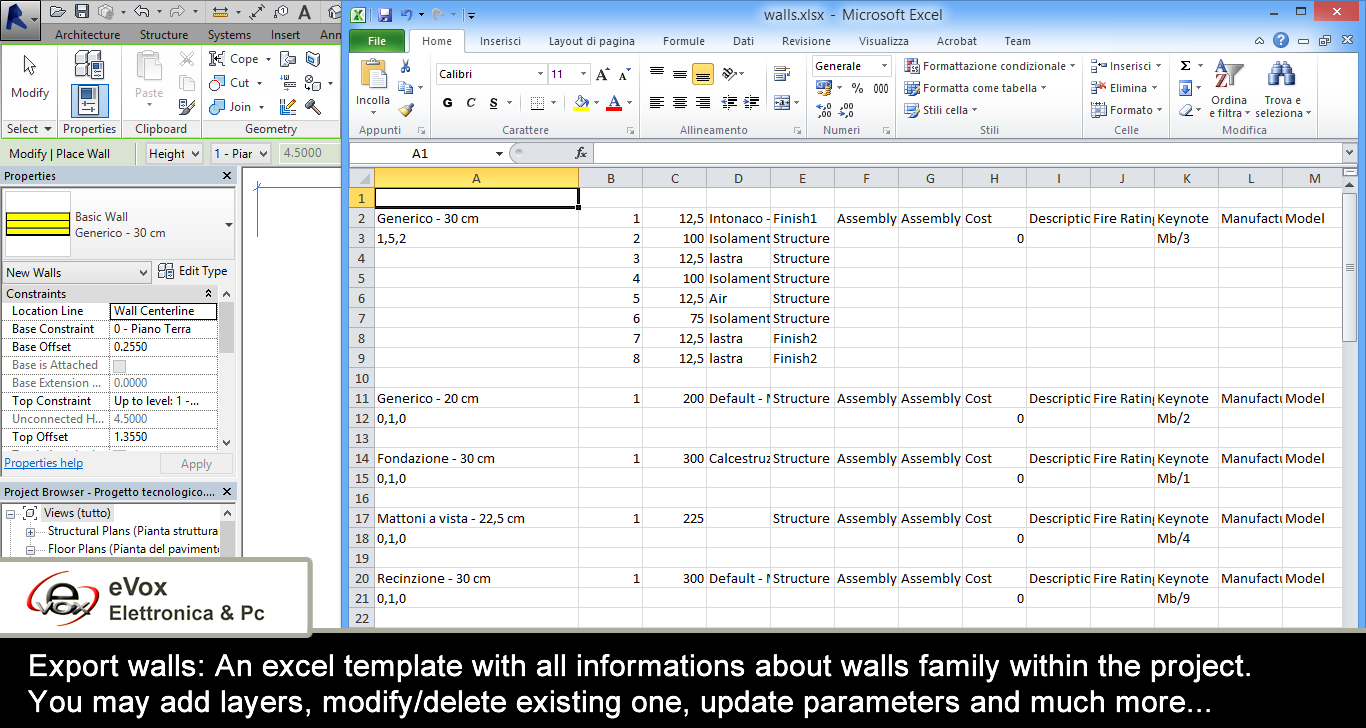Expand the Structural Plans tree node

30,531
